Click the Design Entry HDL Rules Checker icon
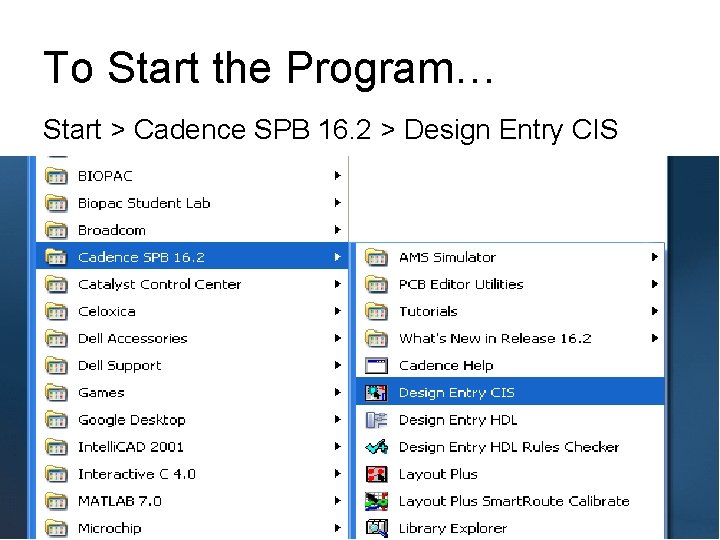Image resolution: width=720 pixels, height=540 pixels. tap(376, 447)
